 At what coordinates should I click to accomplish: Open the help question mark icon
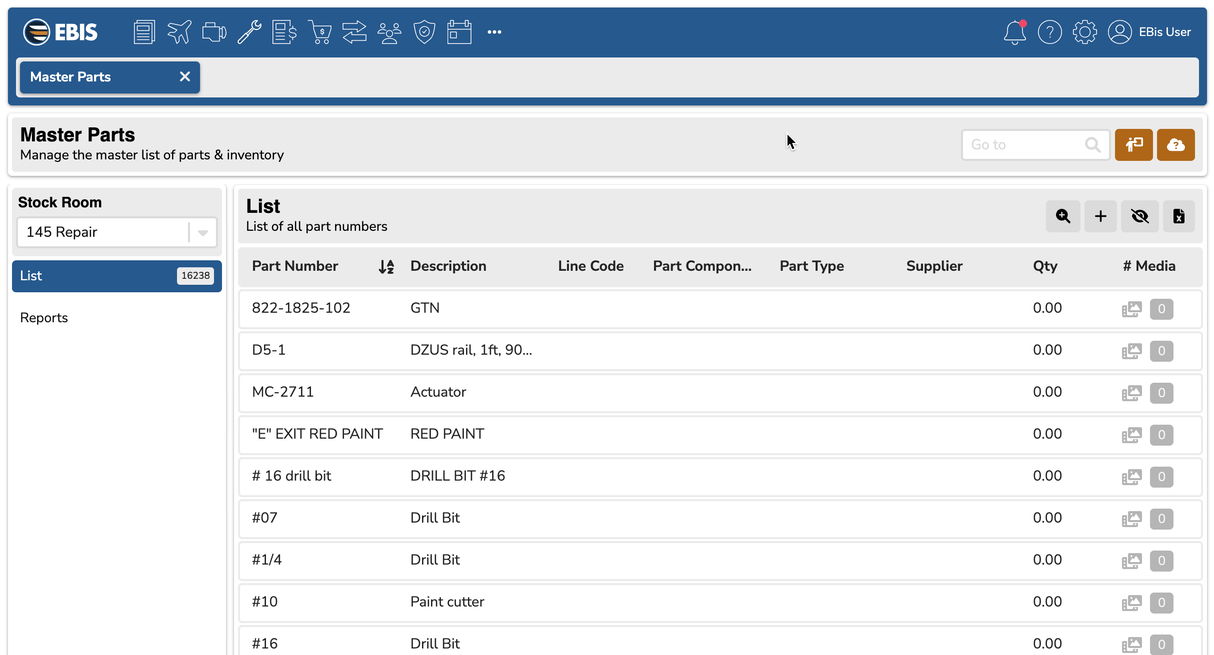[1049, 32]
